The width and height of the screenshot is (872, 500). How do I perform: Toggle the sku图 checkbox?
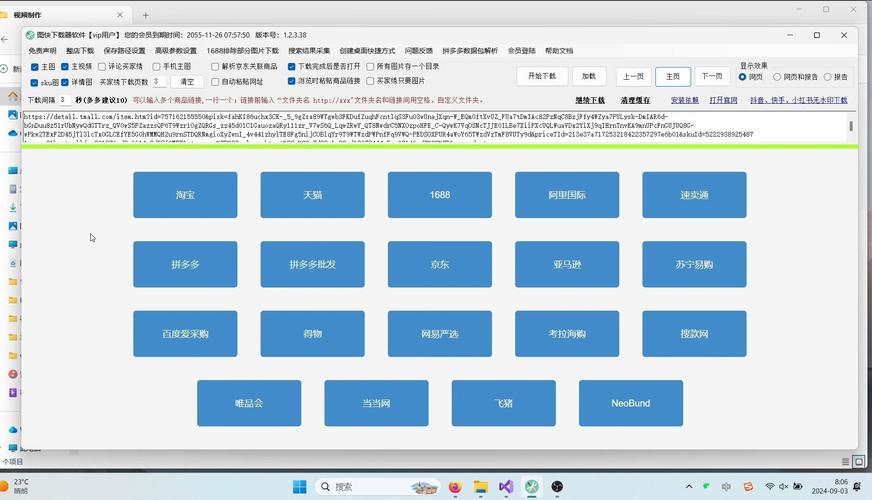point(34,82)
